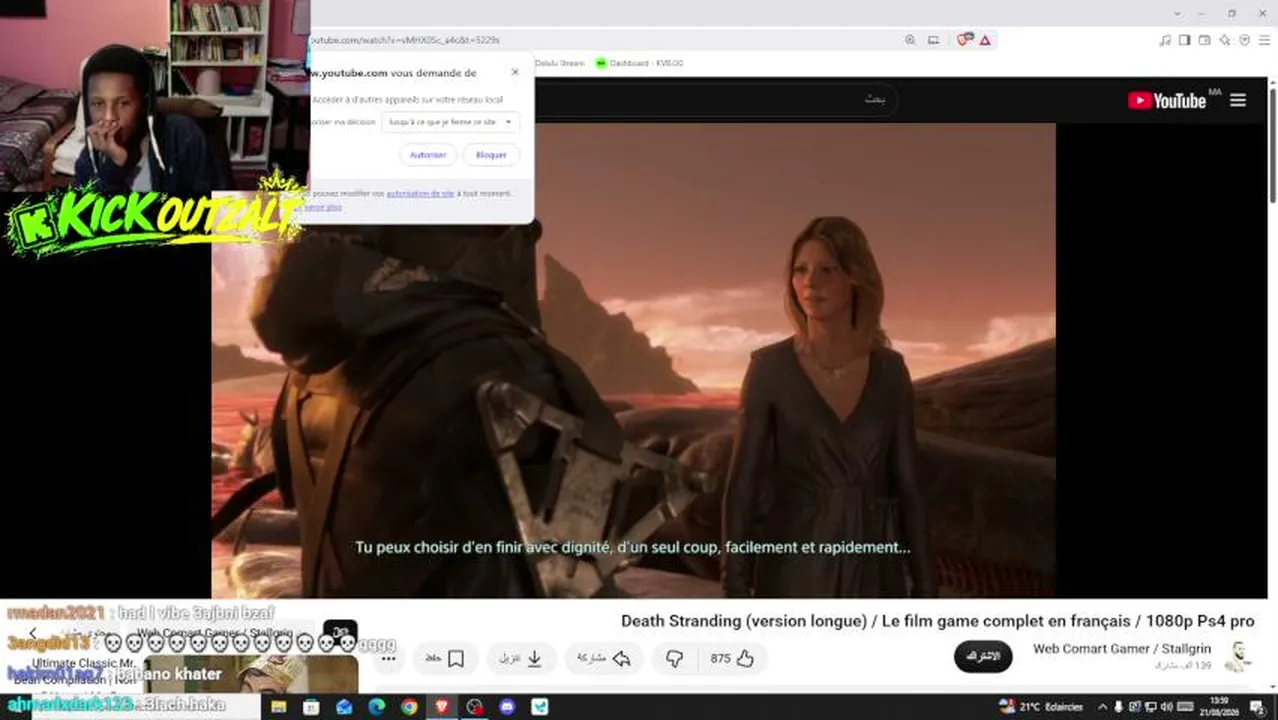Click the download arrow button
The image size is (1278, 720).
click(x=522, y=658)
